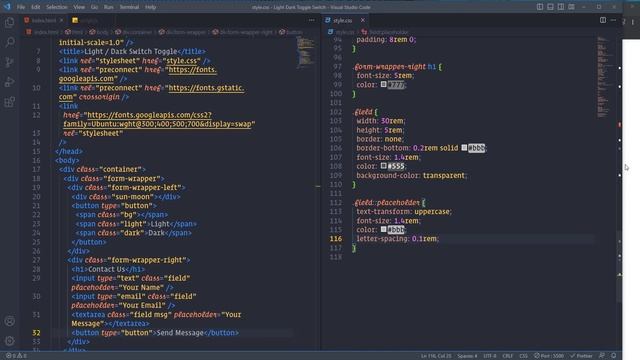
Task: Open the Extensions view
Action: 9,102
